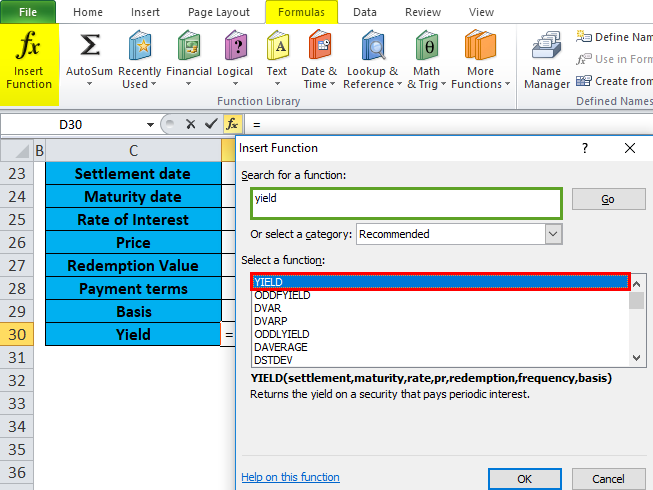The width and height of the screenshot is (653, 490).
Task: Open the Name Manager
Action: point(546,62)
